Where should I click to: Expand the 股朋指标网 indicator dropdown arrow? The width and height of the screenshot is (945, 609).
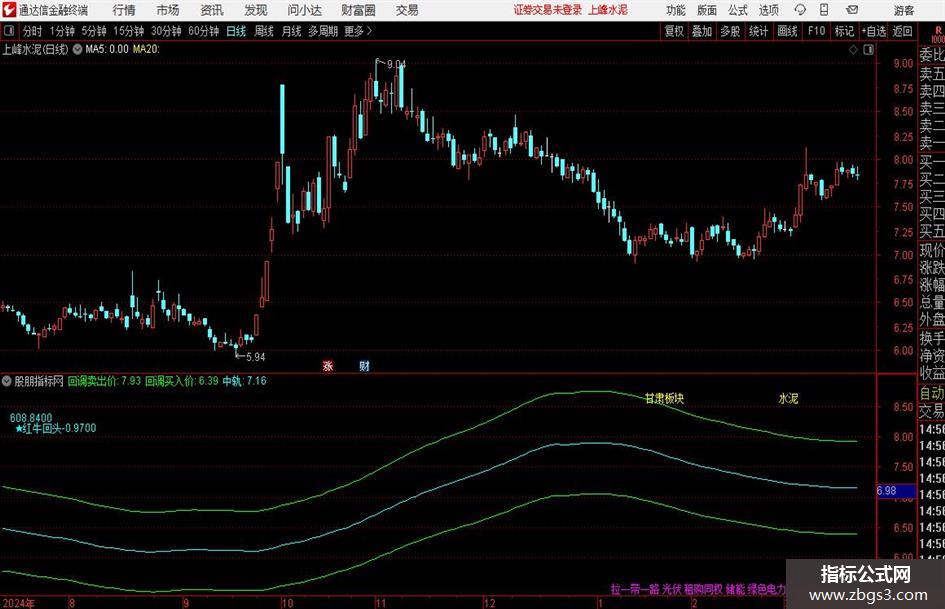pyautogui.click(x=7, y=381)
